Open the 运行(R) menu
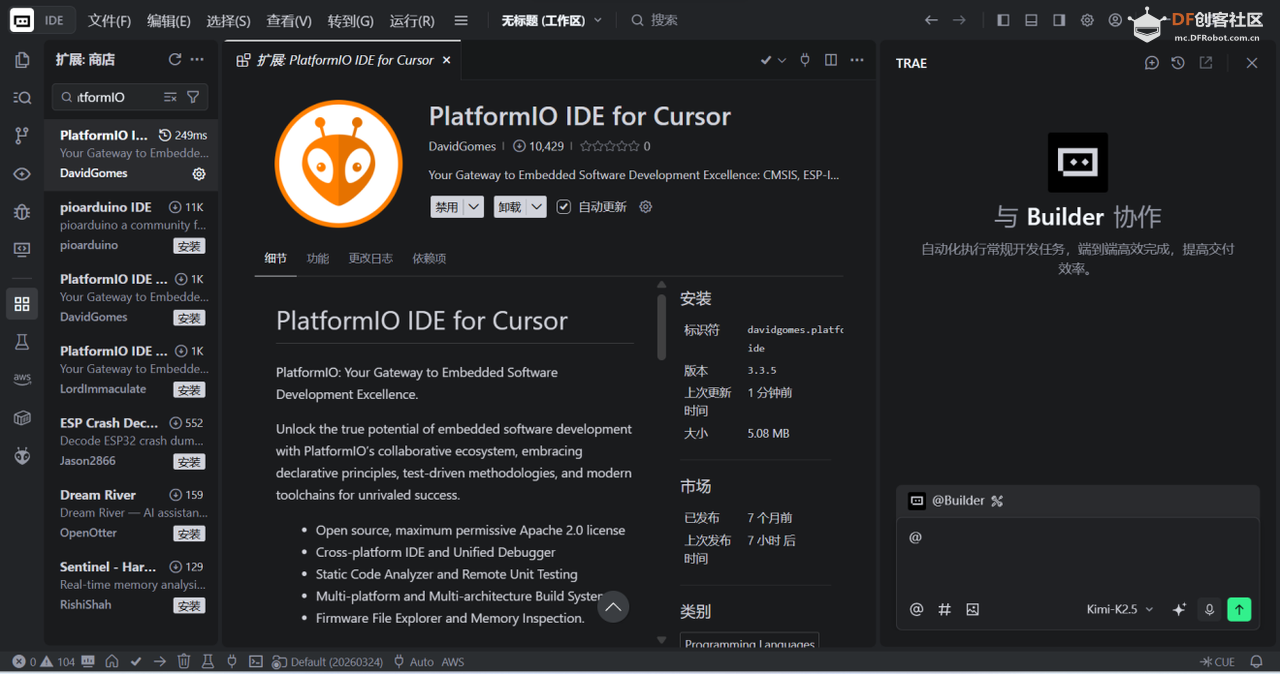The image size is (1280, 674). coord(413,19)
